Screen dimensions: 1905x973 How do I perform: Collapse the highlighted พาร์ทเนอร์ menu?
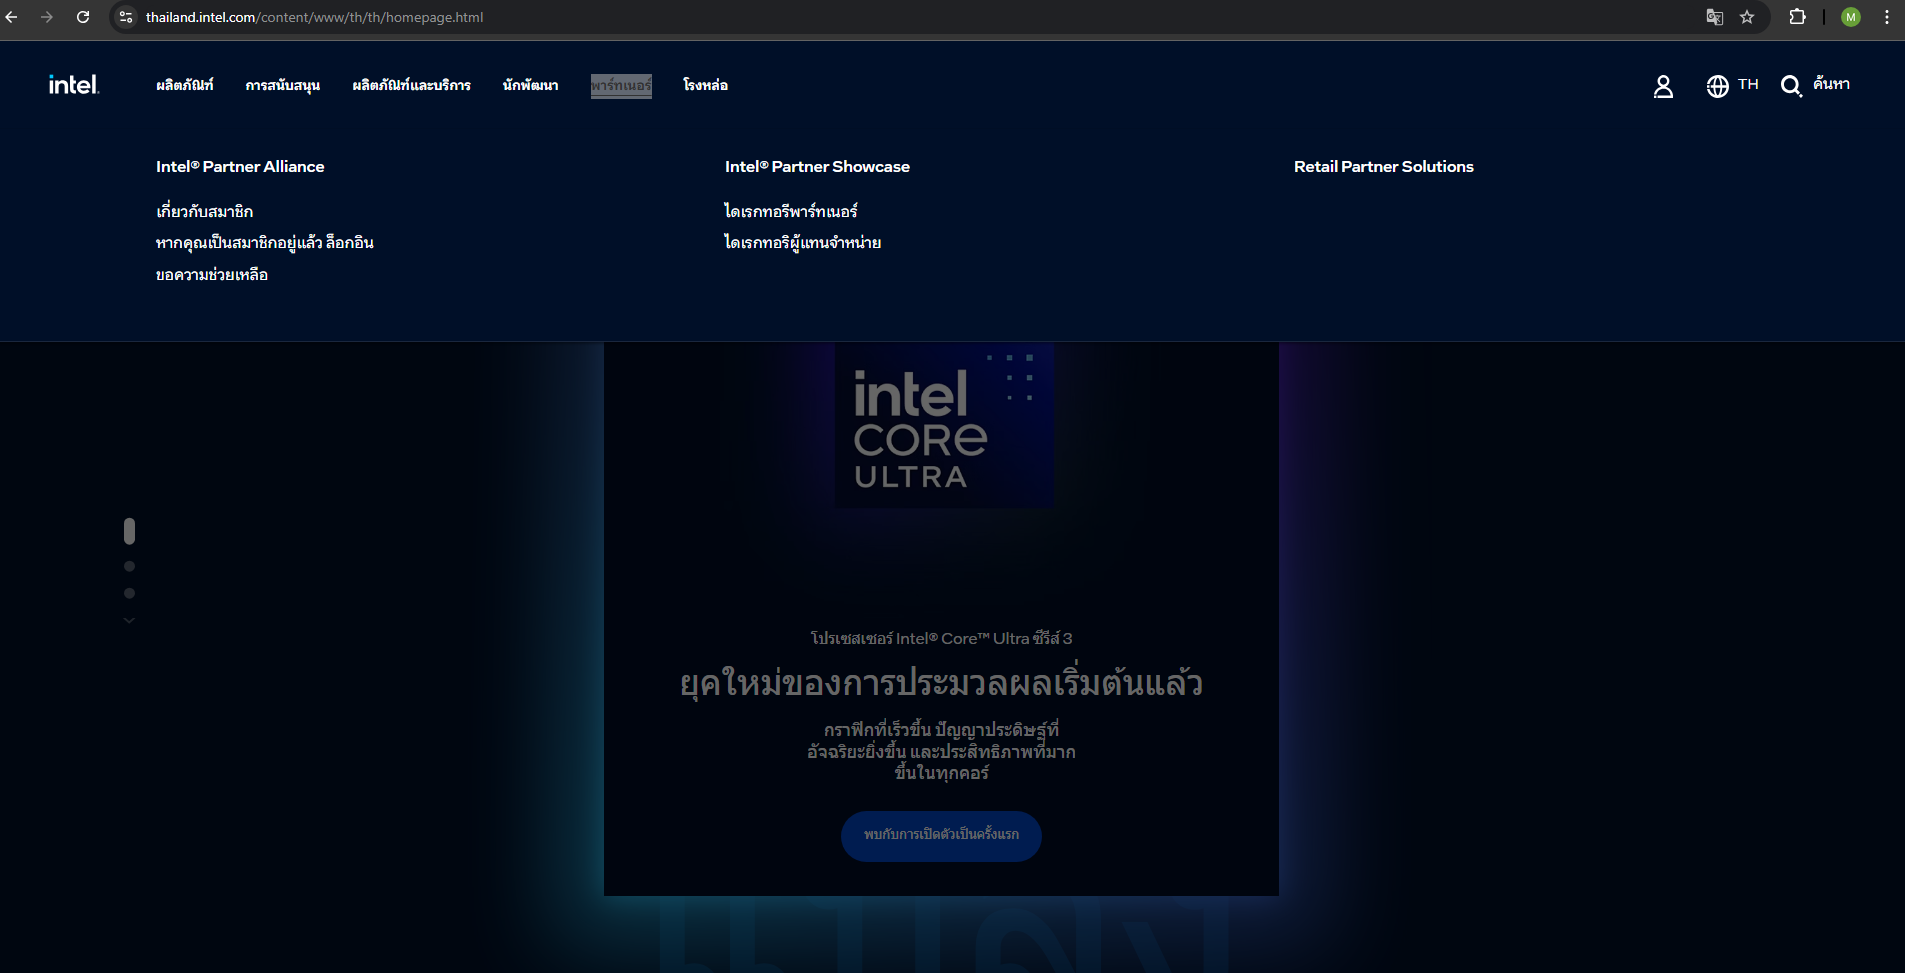[621, 86]
